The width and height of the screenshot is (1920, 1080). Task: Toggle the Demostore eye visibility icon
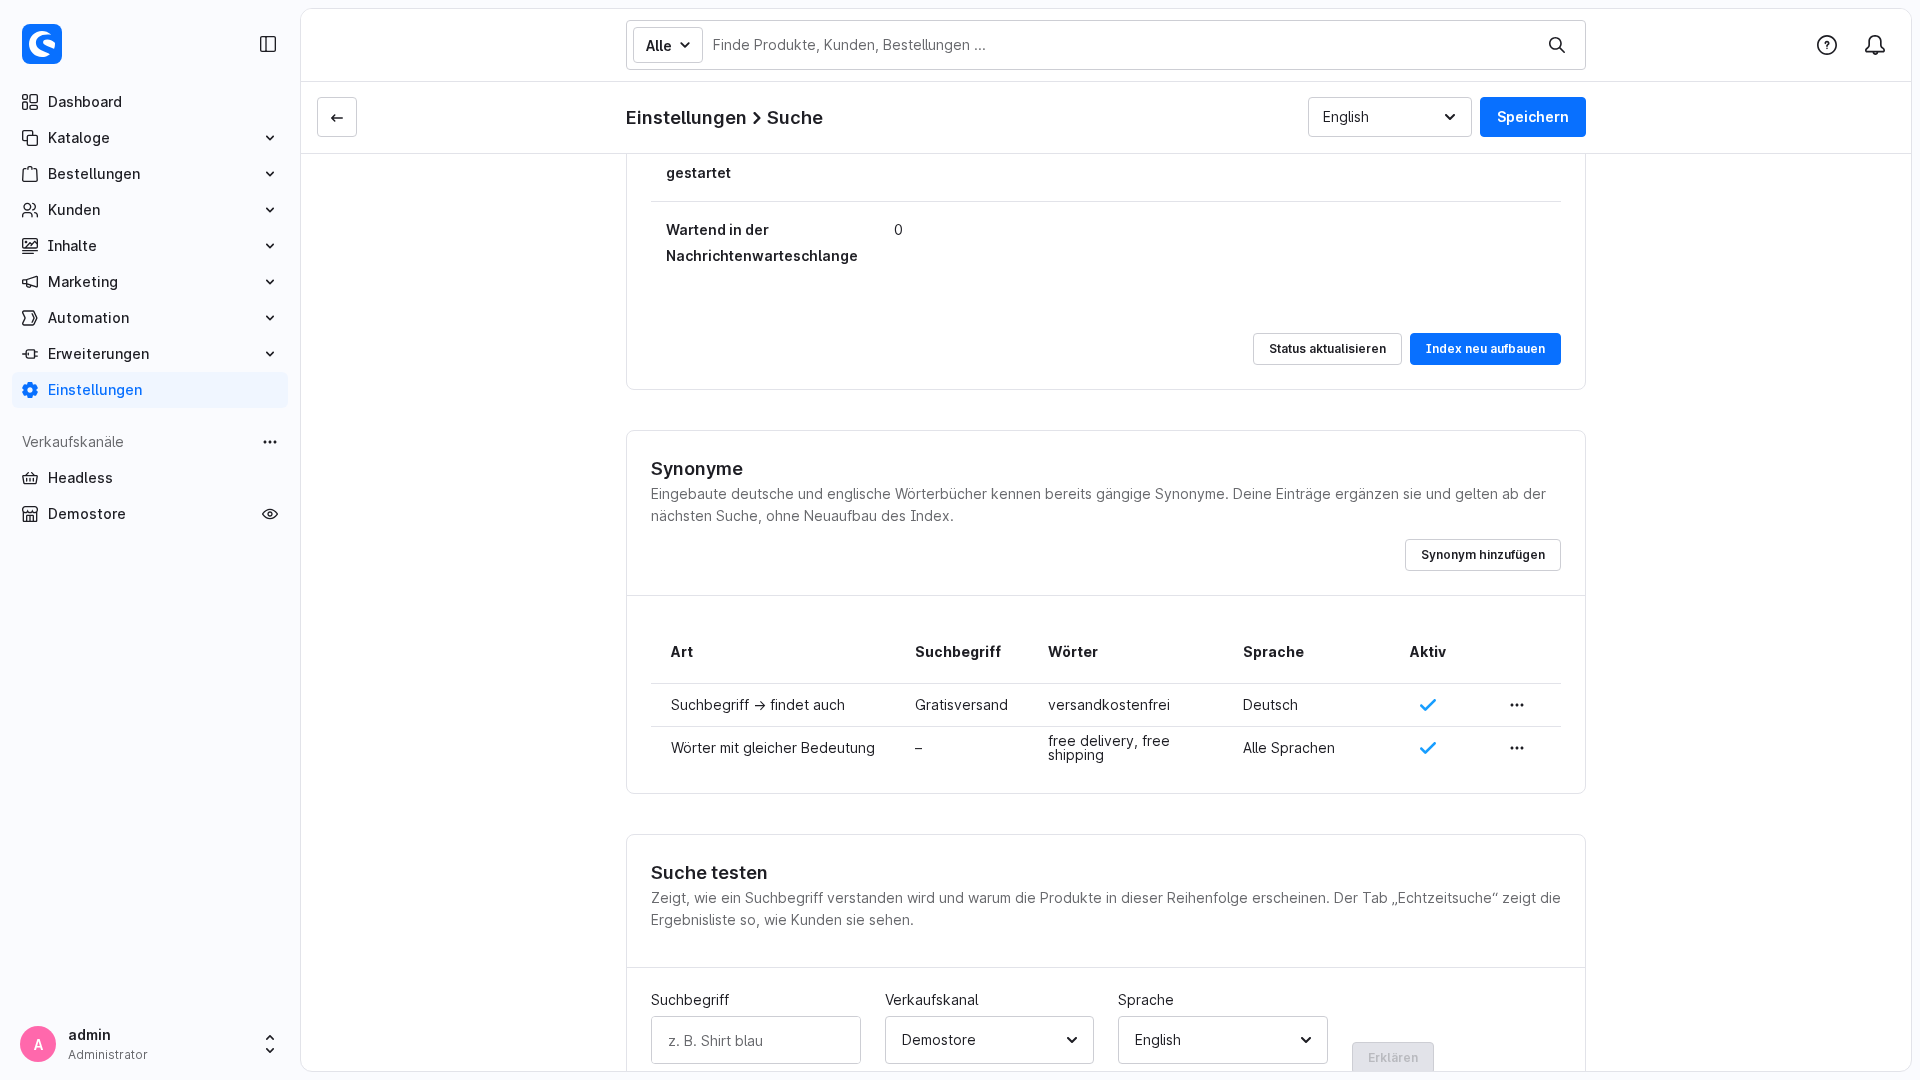tap(270, 514)
